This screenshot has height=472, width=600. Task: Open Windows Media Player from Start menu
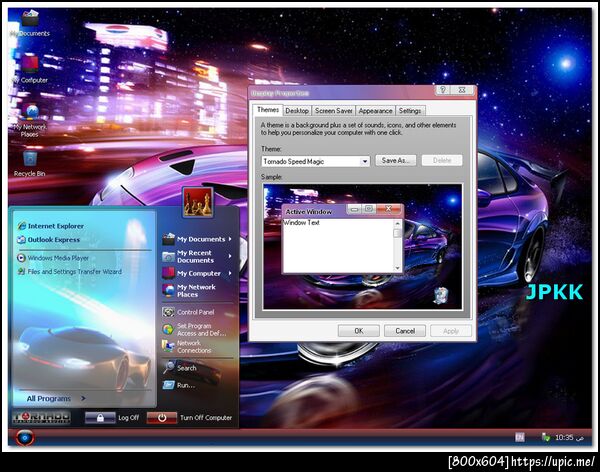coord(53,258)
